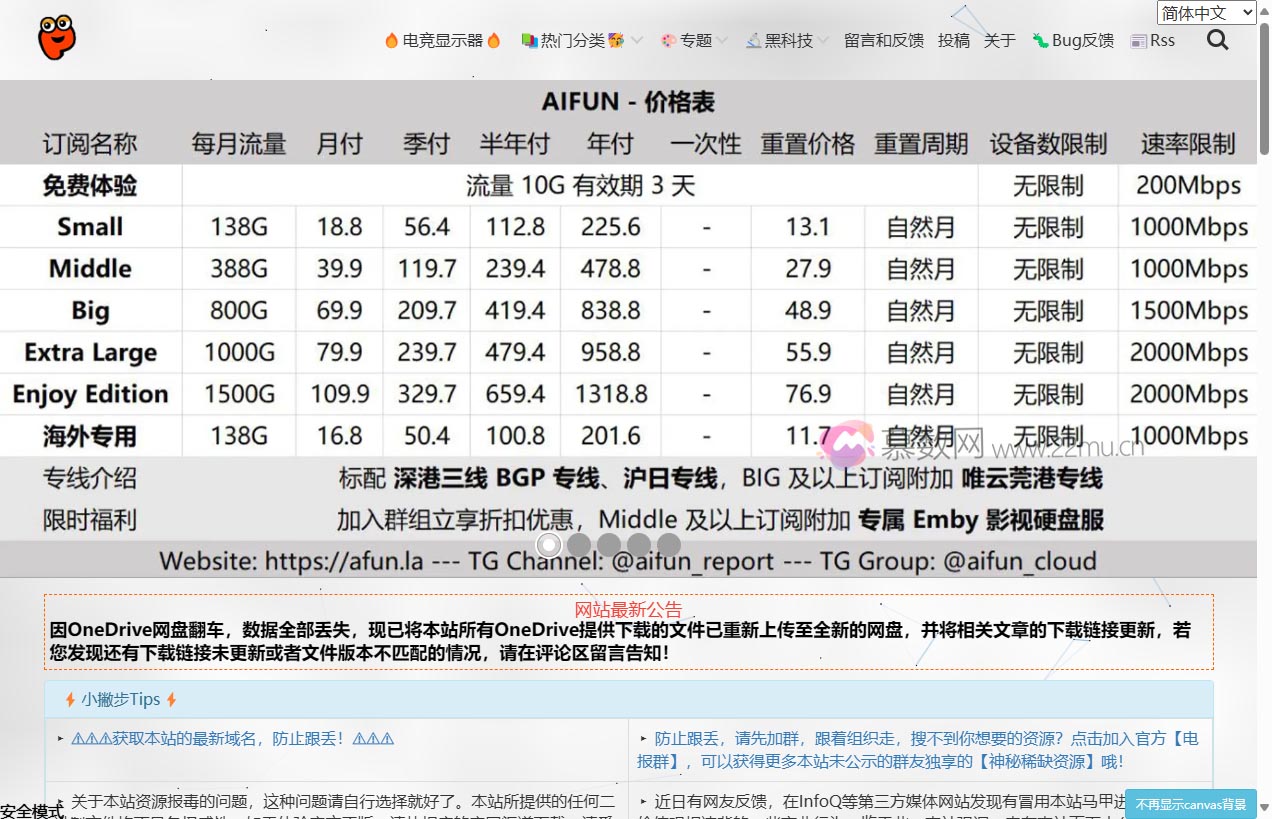Select the third carousel dot indicator
This screenshot has width=1272, height=819.
[x=609, y=544]
